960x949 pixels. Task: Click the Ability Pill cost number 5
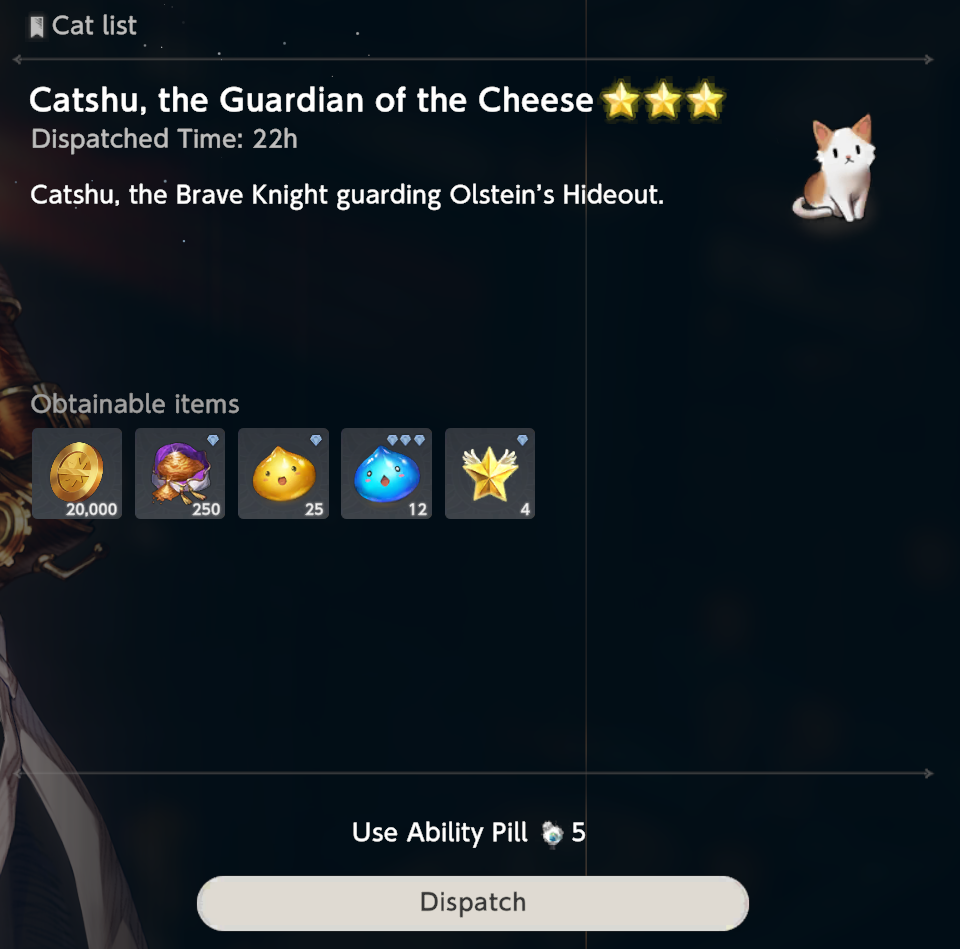point(578,833)
